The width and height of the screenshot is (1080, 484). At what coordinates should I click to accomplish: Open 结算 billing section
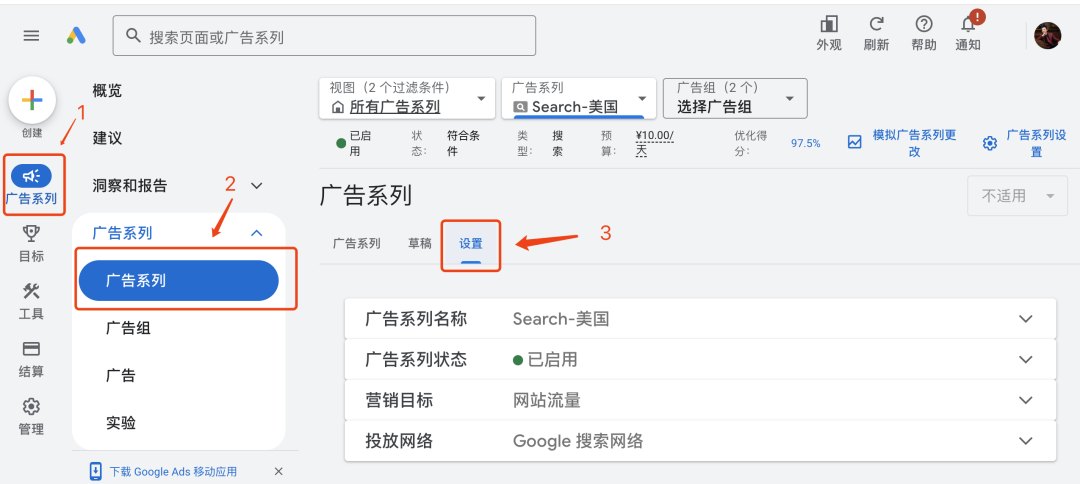32,359
